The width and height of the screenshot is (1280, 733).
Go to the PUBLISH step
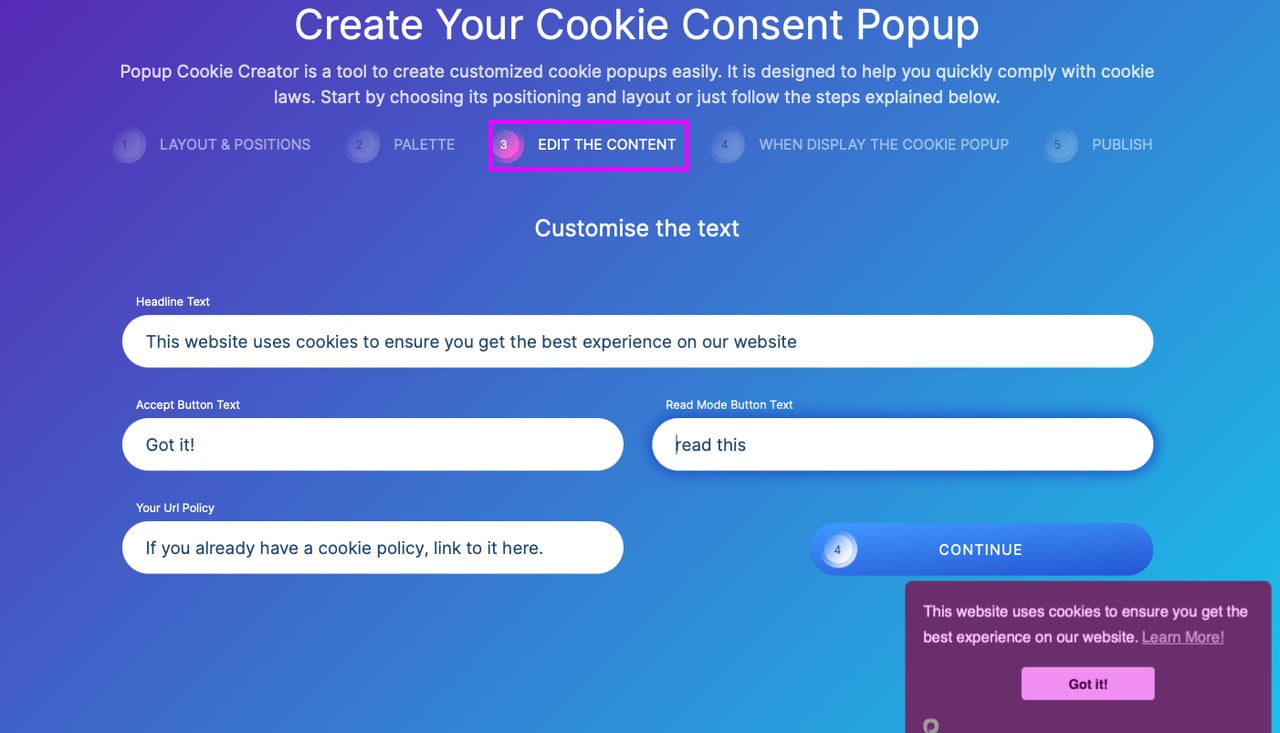point(1121,145)
